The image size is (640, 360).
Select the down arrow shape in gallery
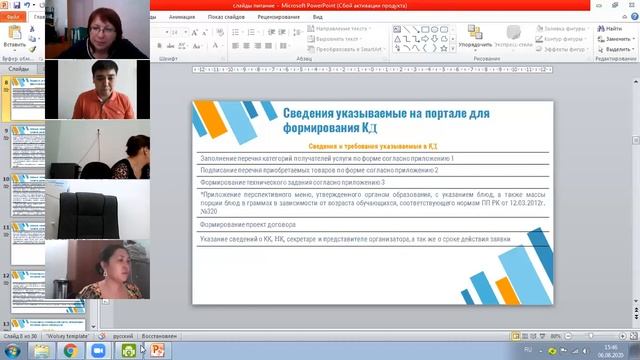click(434, 39)
